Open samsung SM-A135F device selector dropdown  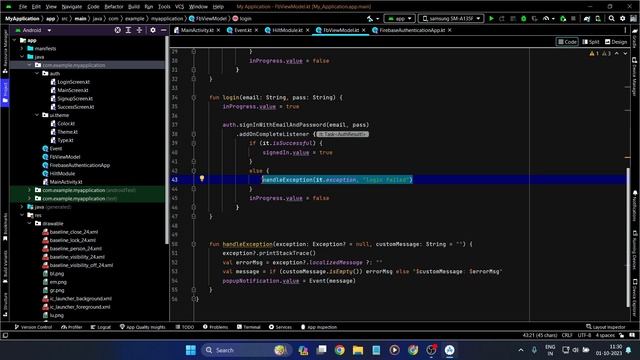tap(451, 18)
